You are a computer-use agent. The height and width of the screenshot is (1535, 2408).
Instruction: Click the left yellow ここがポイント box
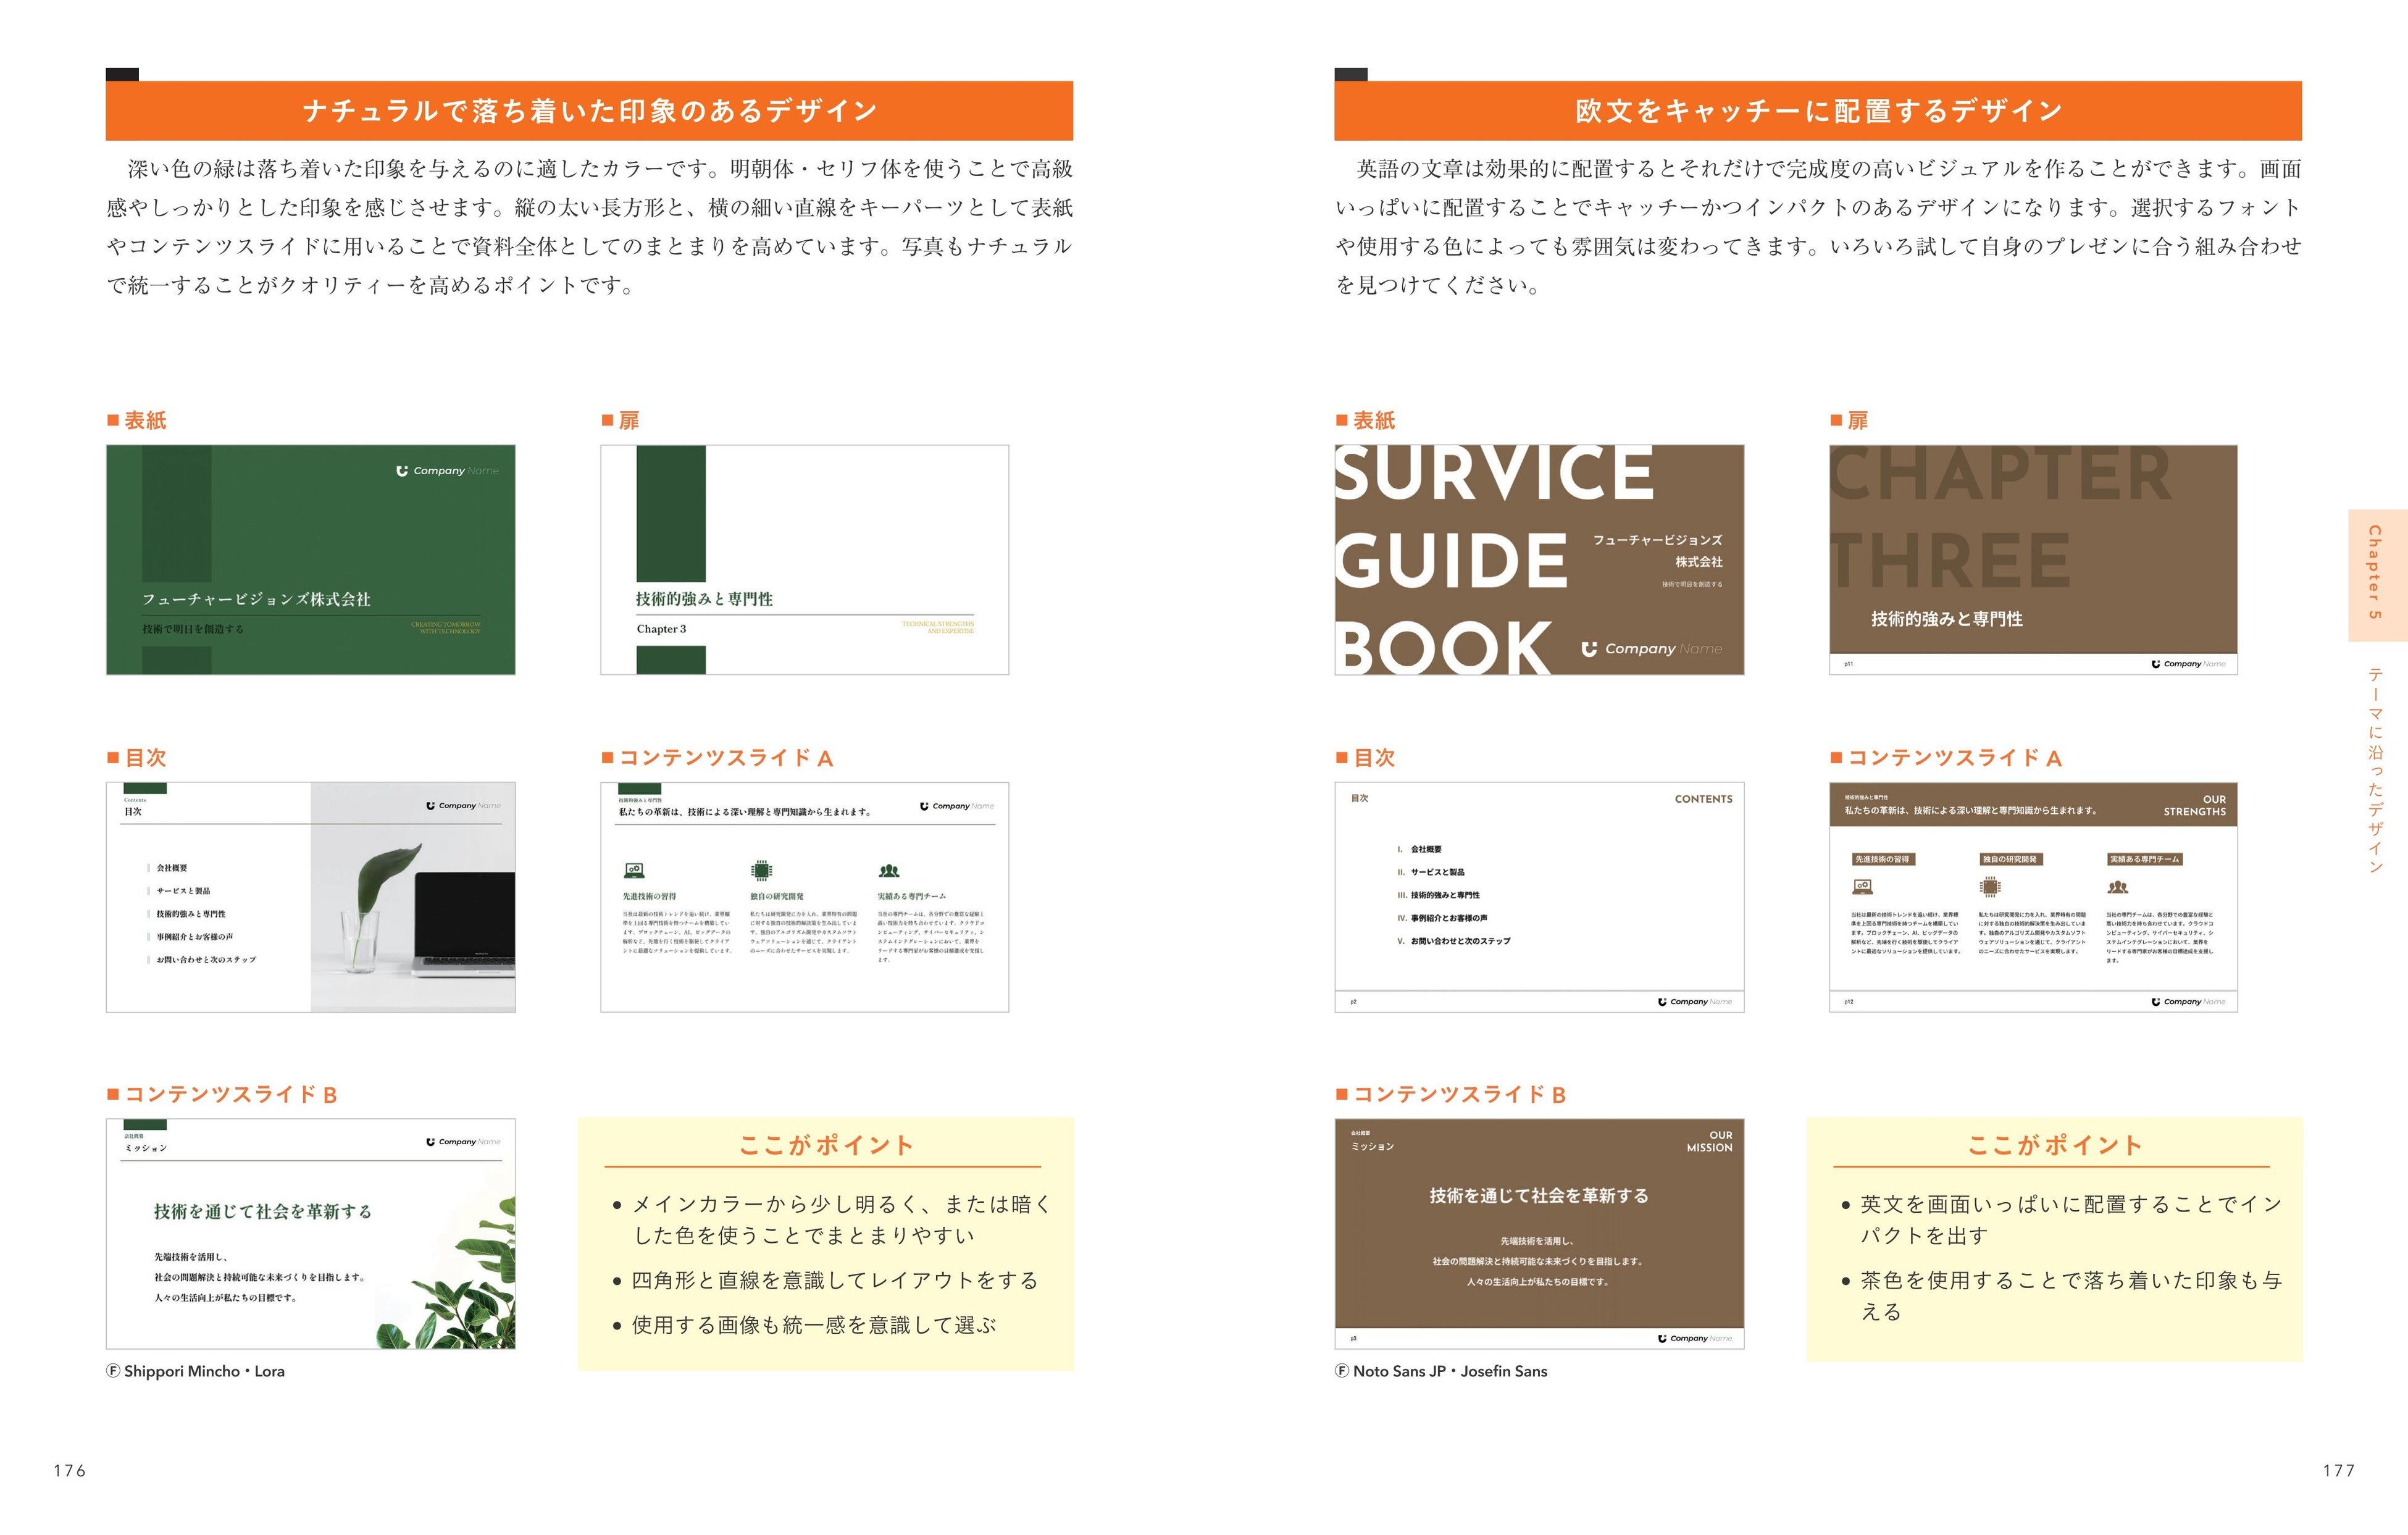[x=825, y=1243]
